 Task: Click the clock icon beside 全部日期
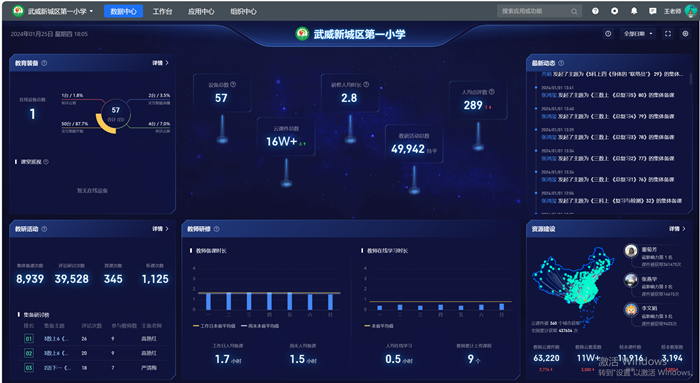tap(608, 34)
